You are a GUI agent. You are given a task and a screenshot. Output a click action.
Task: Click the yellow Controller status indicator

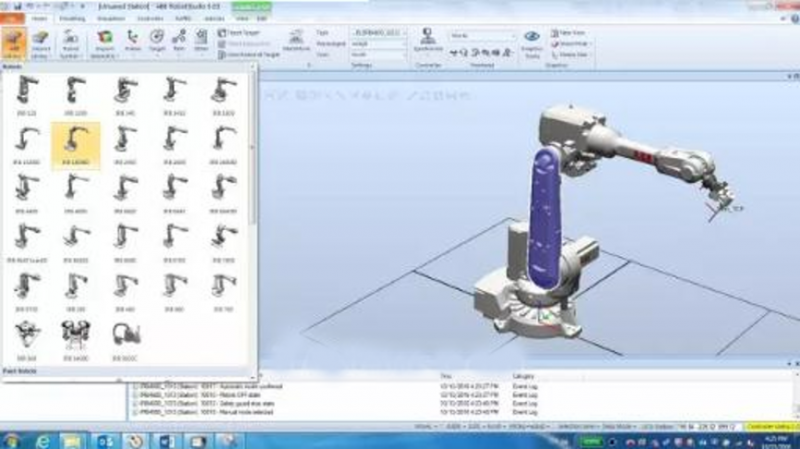772,426
